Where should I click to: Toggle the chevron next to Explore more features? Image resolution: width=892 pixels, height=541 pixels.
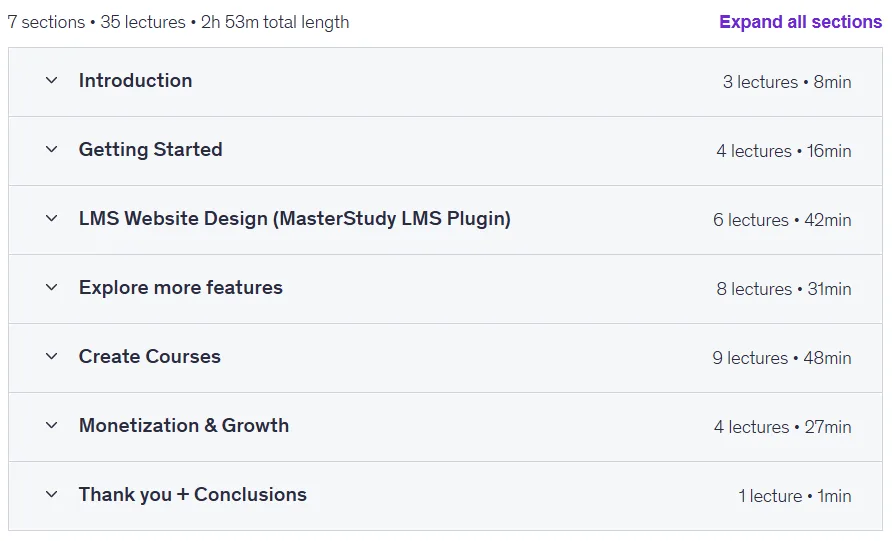(x=51, y=287)
